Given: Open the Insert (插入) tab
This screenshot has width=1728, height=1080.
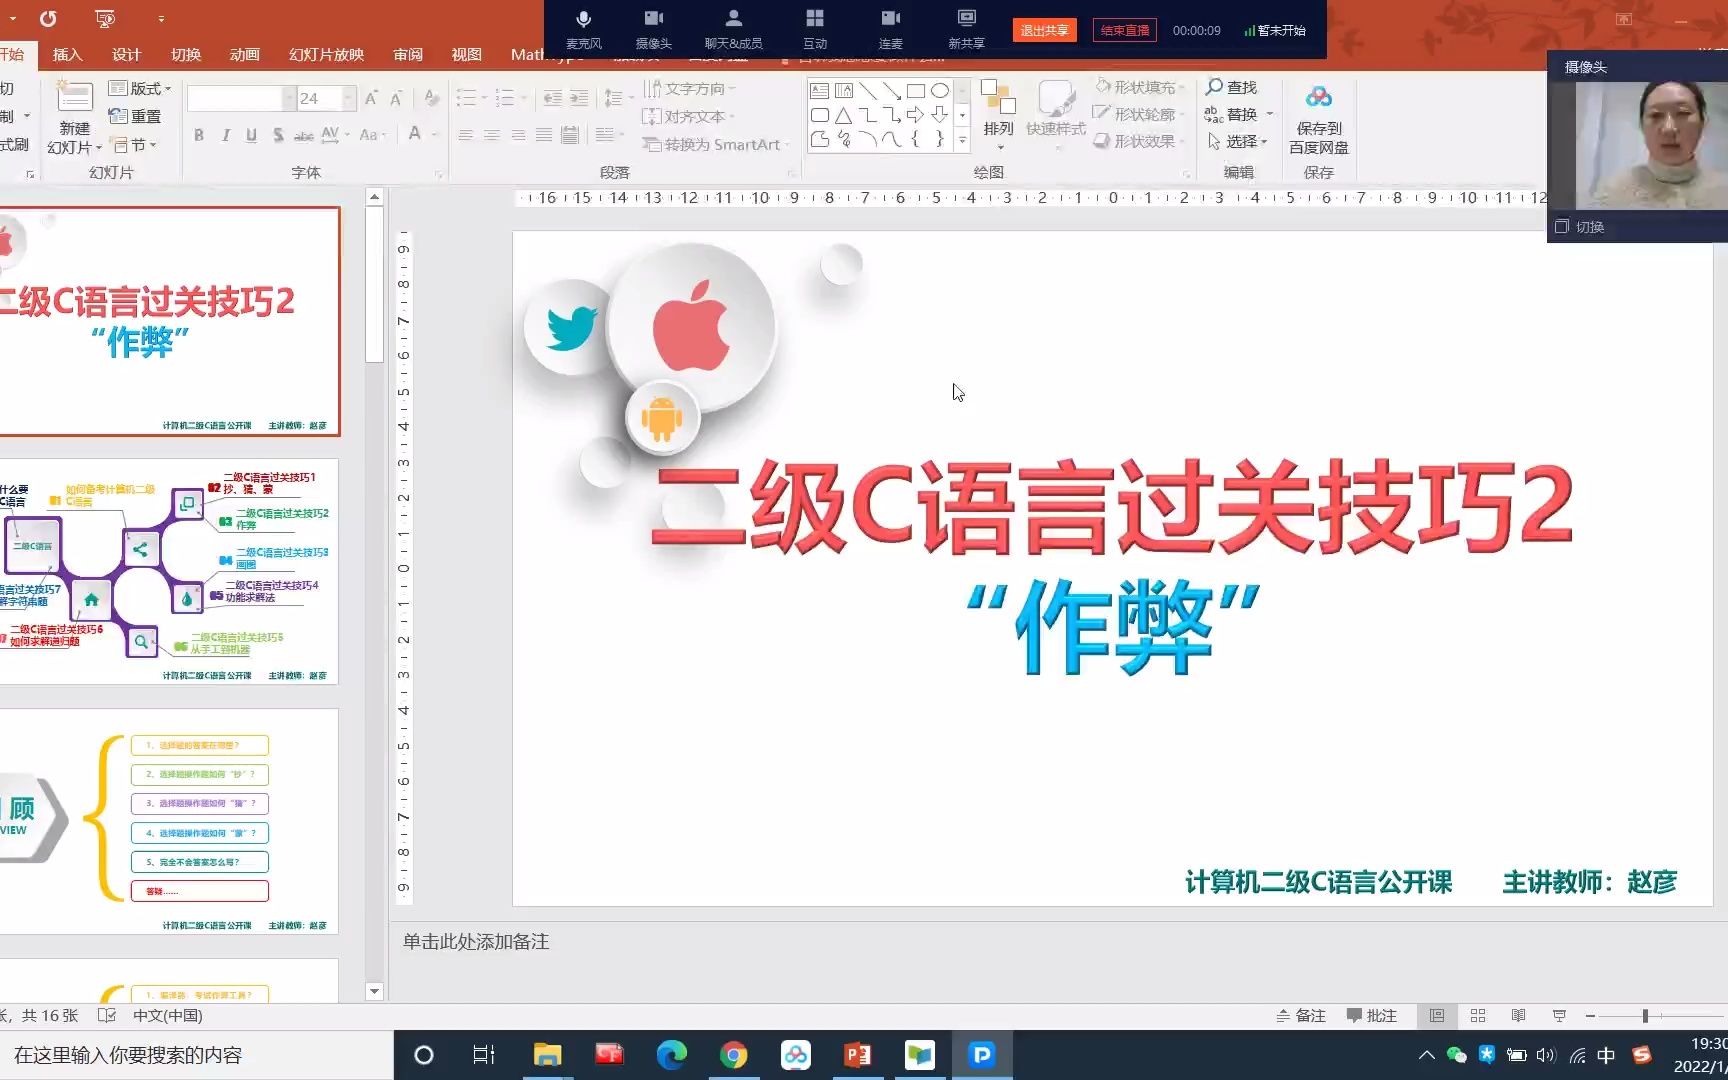Looking at the screenshot, I should click(x=67, y=54).
